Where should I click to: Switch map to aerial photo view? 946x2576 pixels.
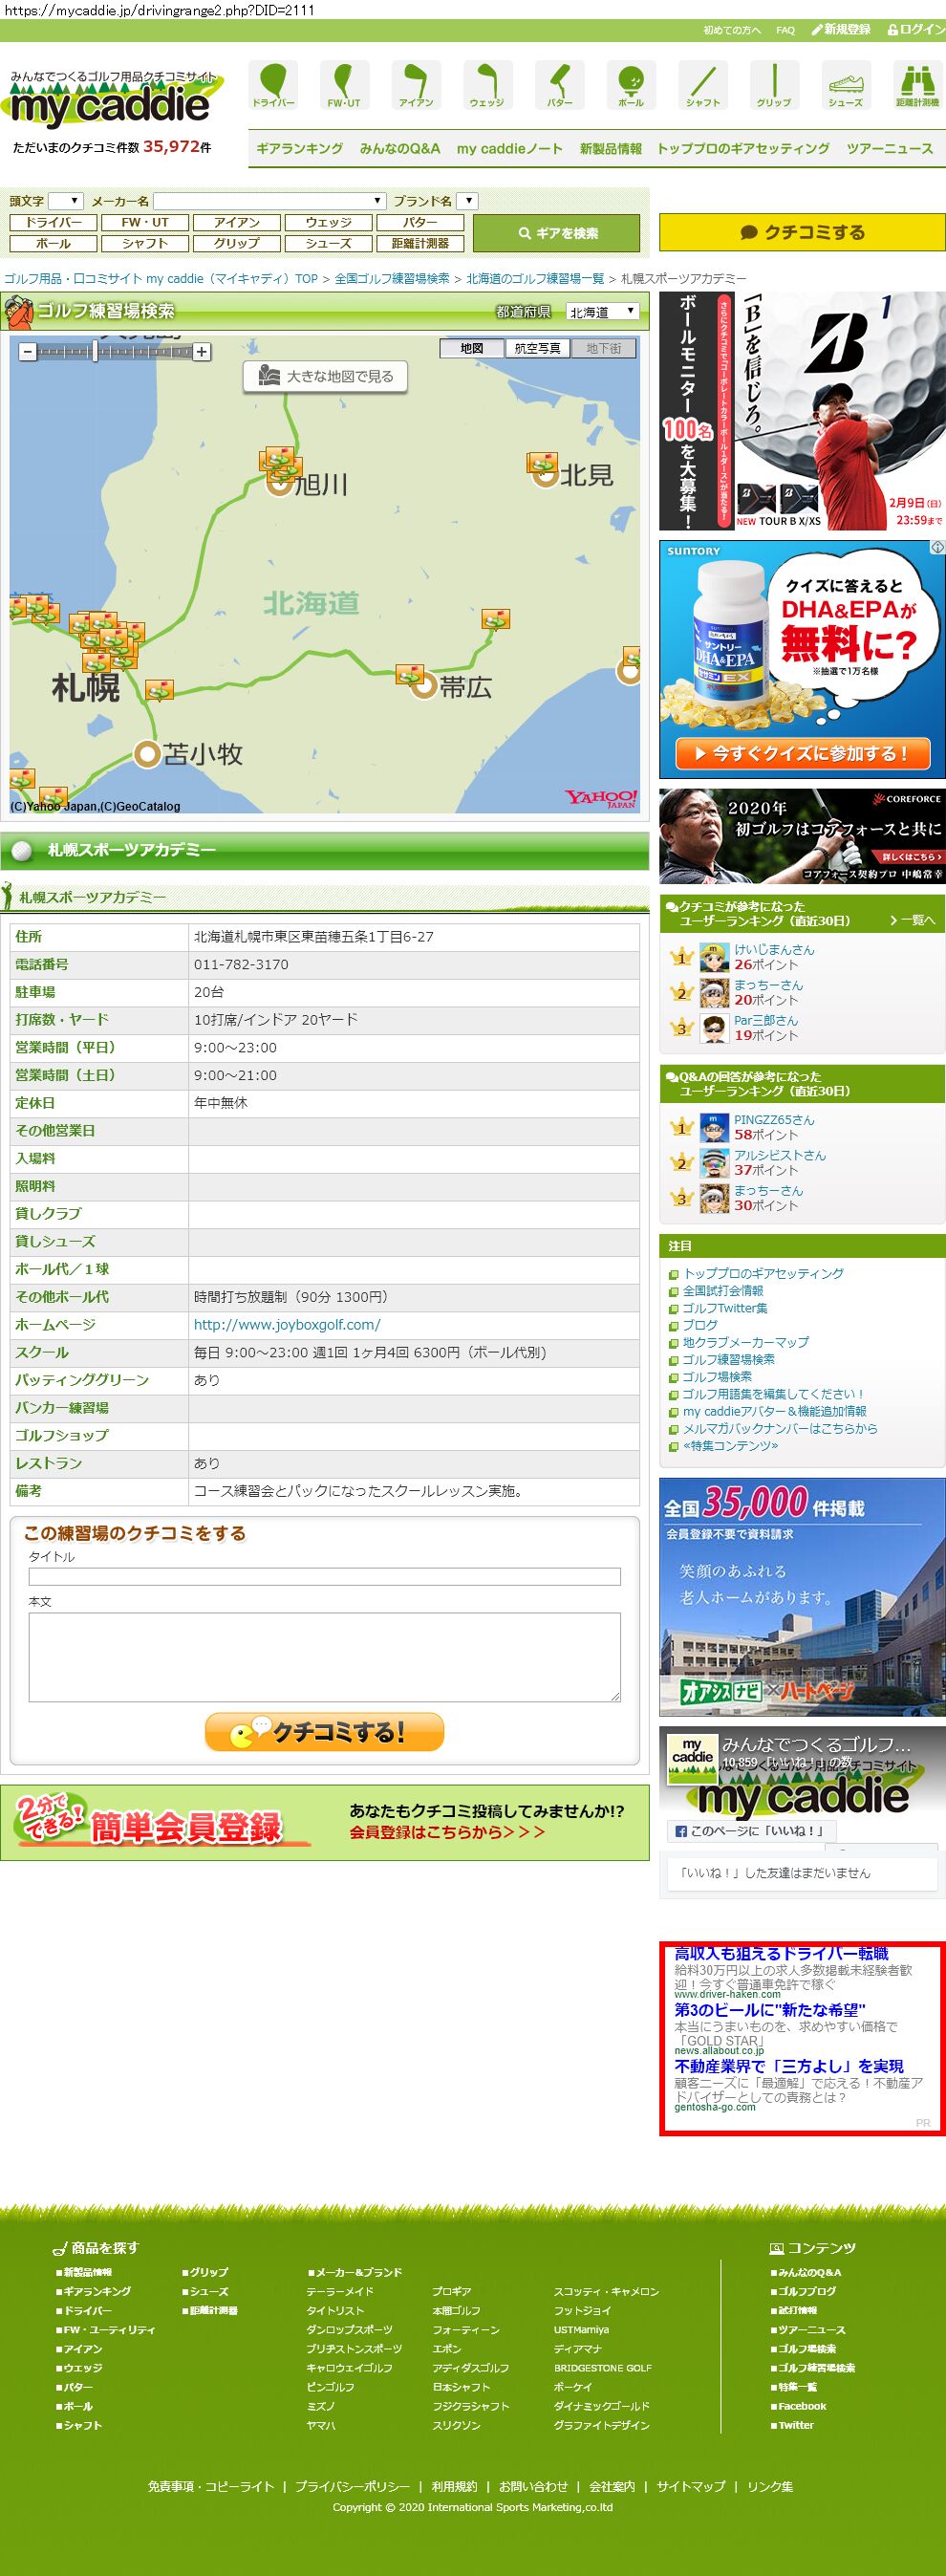pos(537,348)
